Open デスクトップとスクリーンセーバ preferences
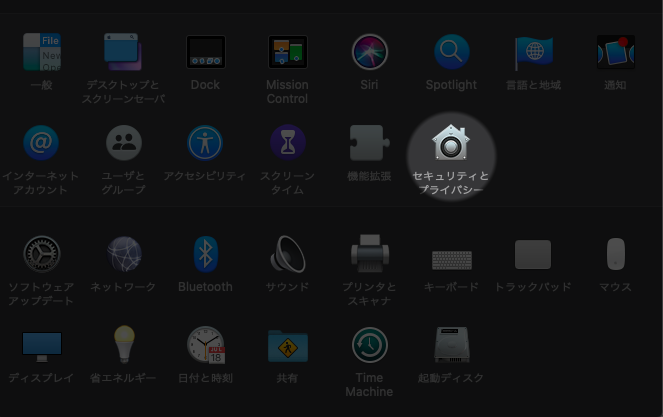Image resolution: width=663 pixels, height=417 pixels. click(x=123, y=52)
